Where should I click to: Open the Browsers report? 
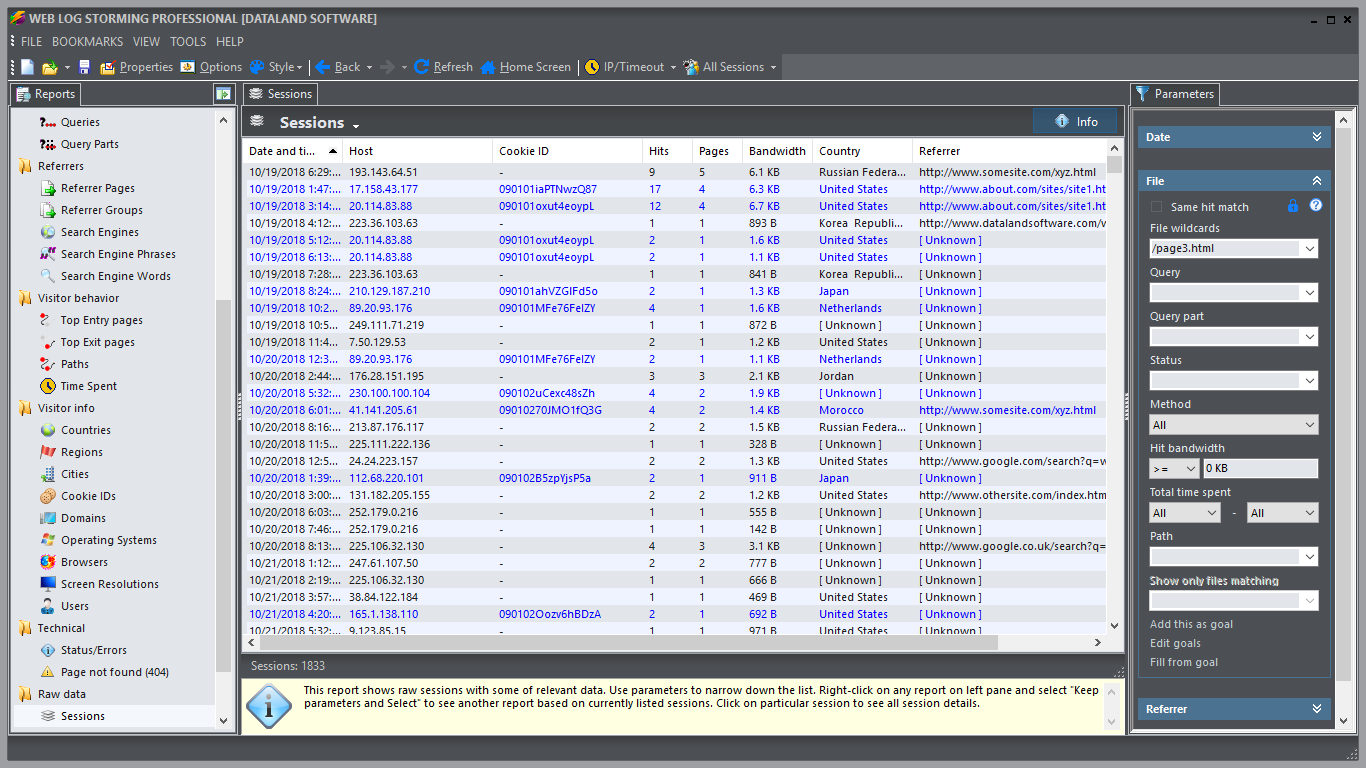click(x=84, y=562)
